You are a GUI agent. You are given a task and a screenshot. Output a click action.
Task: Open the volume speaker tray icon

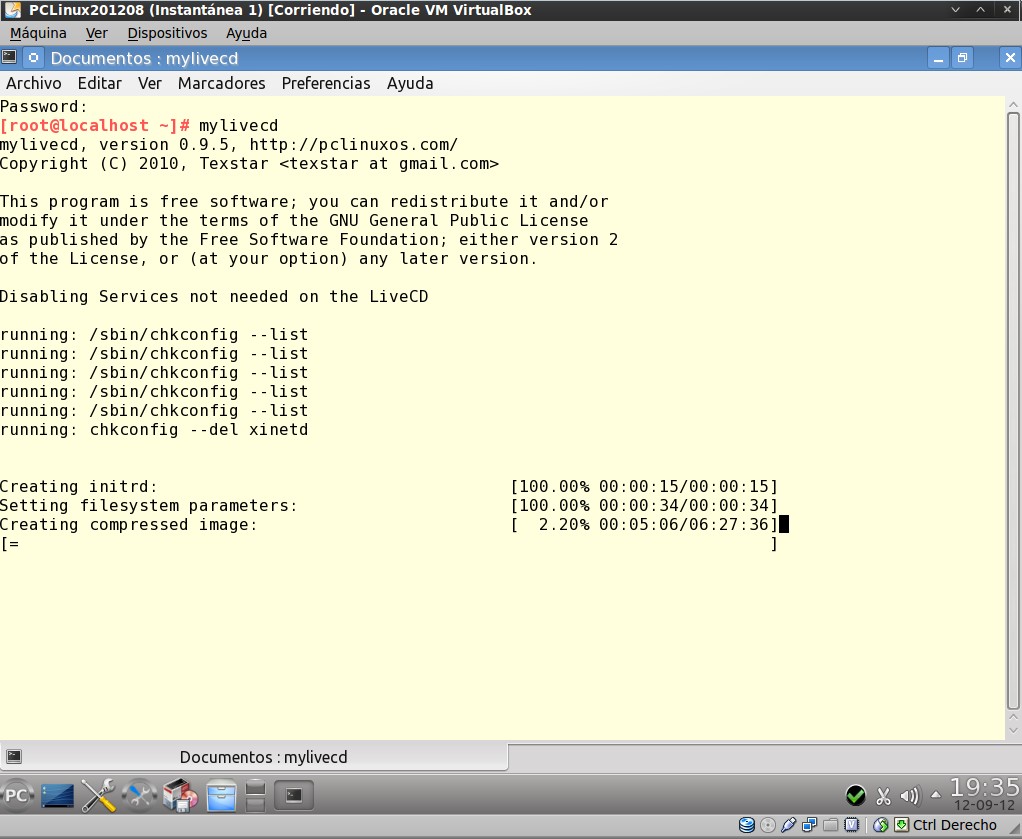tap(909, 797)
